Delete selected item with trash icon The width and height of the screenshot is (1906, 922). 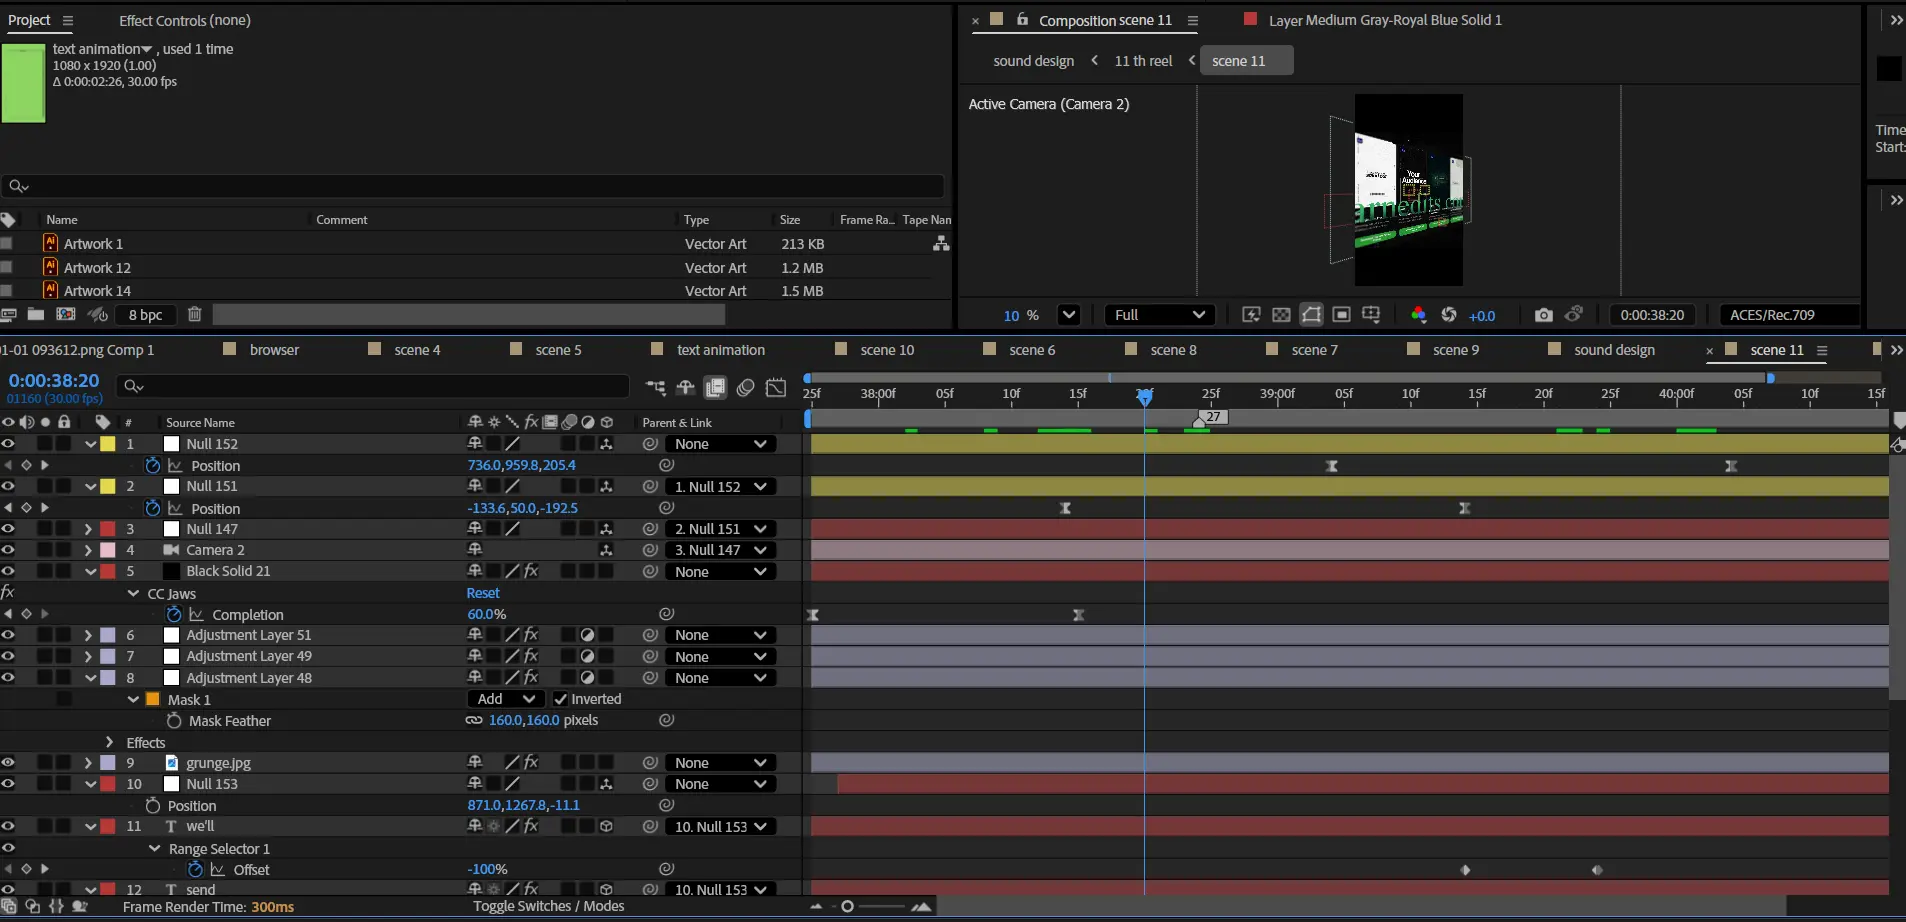194,314
